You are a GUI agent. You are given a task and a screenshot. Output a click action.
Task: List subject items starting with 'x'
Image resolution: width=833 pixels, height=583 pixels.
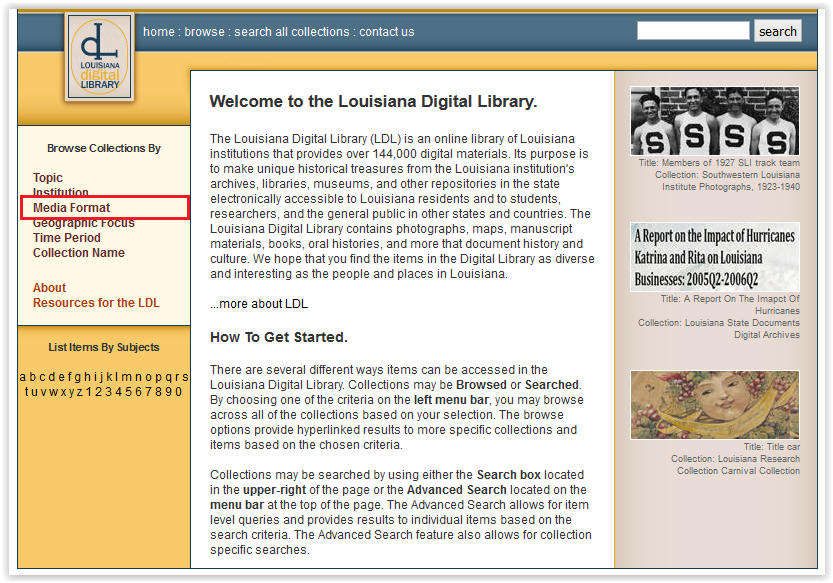coord(63,392)
